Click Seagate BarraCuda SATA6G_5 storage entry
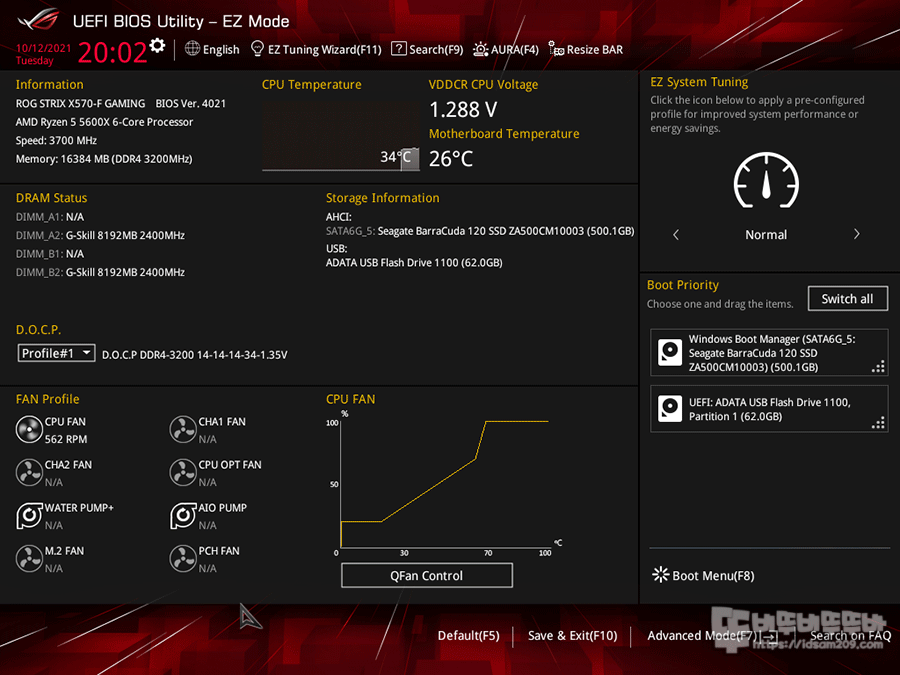 480,231
